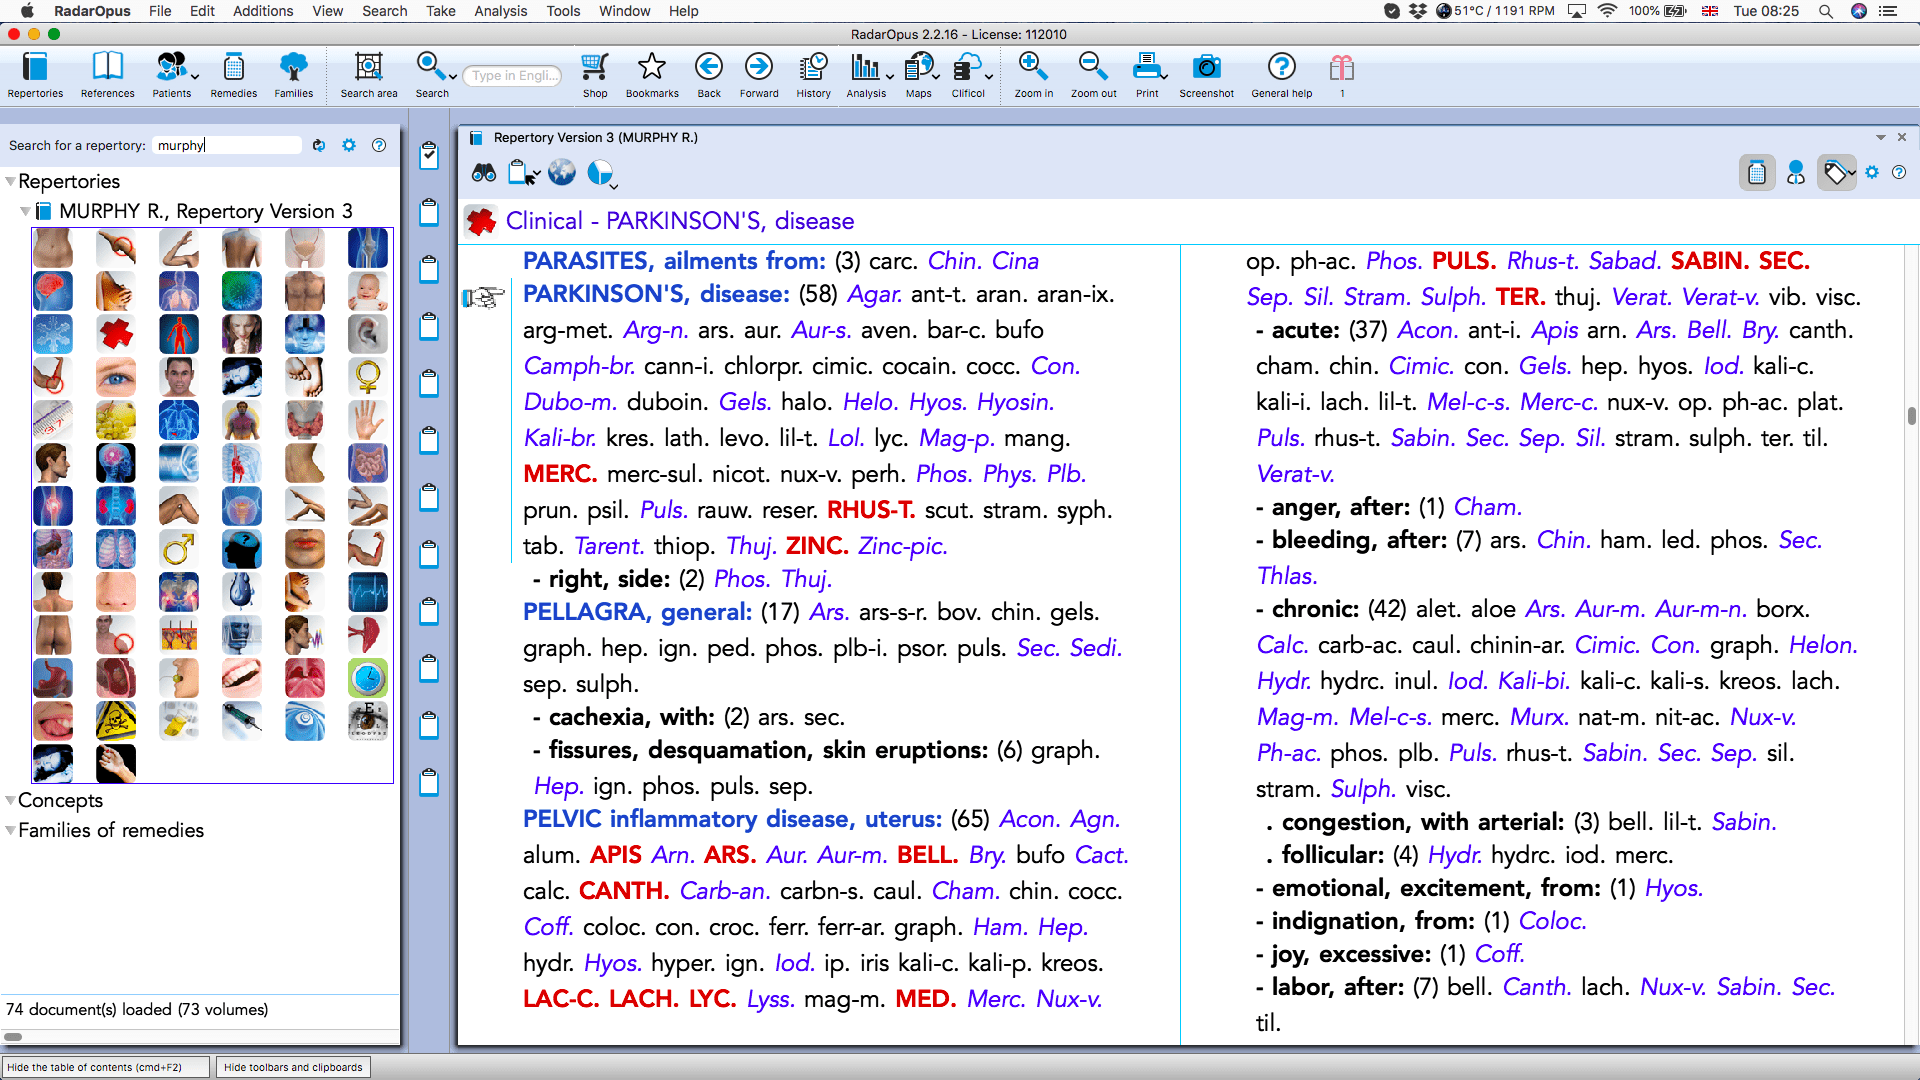Open the Remedies toolbar icon
The image size is (1920, 1080).
pyautogui.click(x=233, y=75)
